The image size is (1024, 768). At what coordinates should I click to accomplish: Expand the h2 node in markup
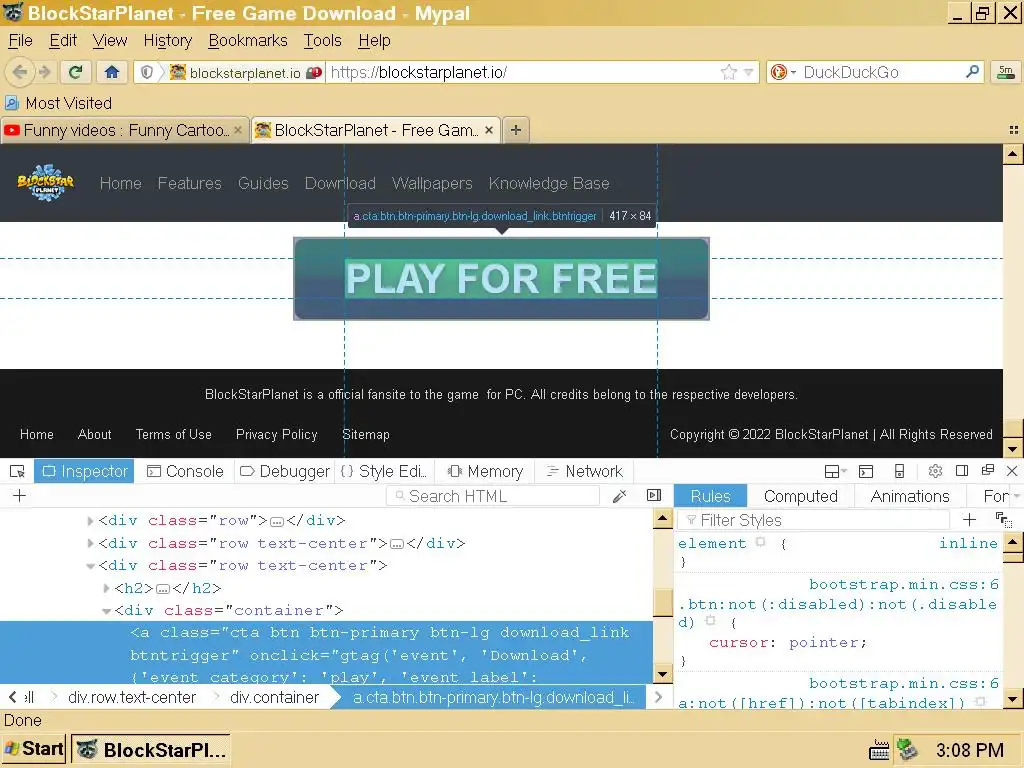pyautogui.click(x=106, y=588)
